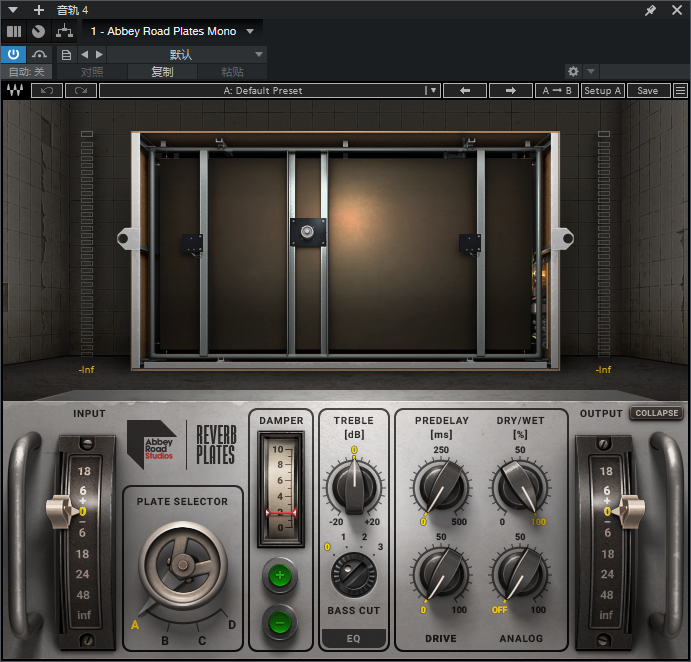
Task: Load previous Waves preset arrow
Action: 465,90
